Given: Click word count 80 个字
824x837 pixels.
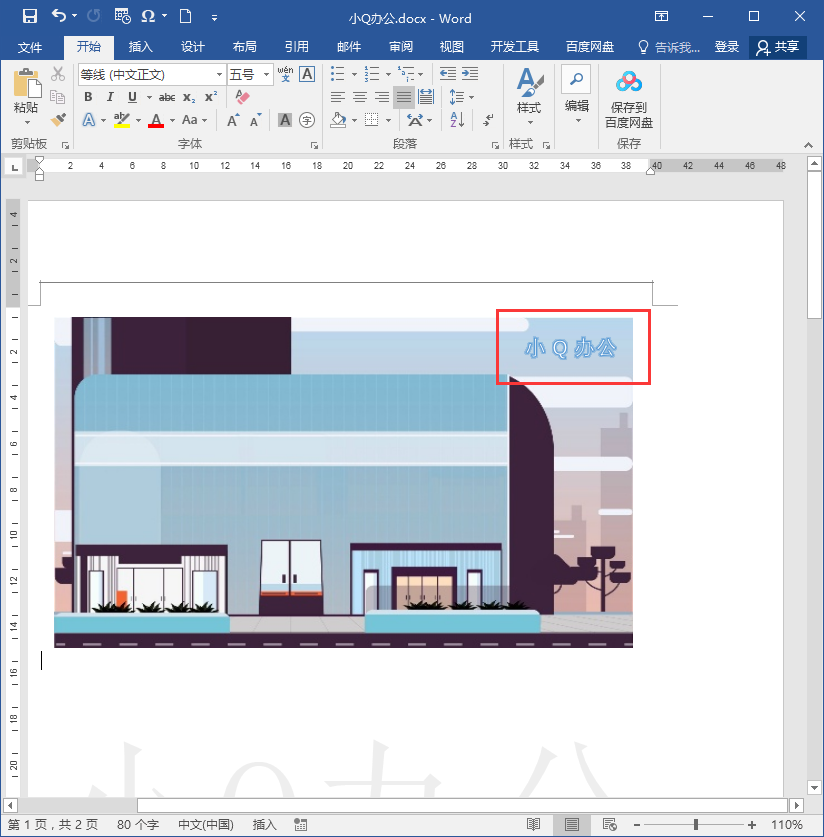Looking at the screenshot, I should (138, 824).
